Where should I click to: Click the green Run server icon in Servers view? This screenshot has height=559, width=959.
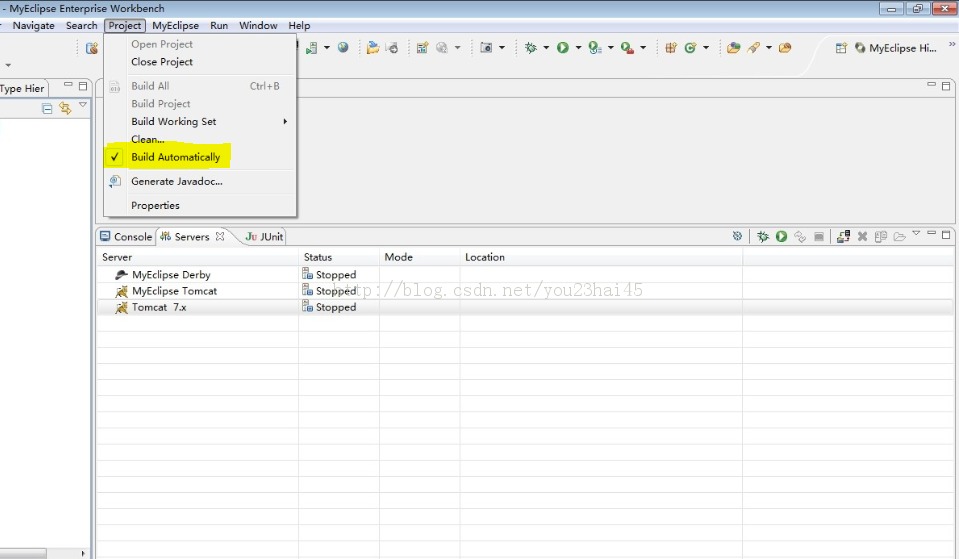(781, 237)
